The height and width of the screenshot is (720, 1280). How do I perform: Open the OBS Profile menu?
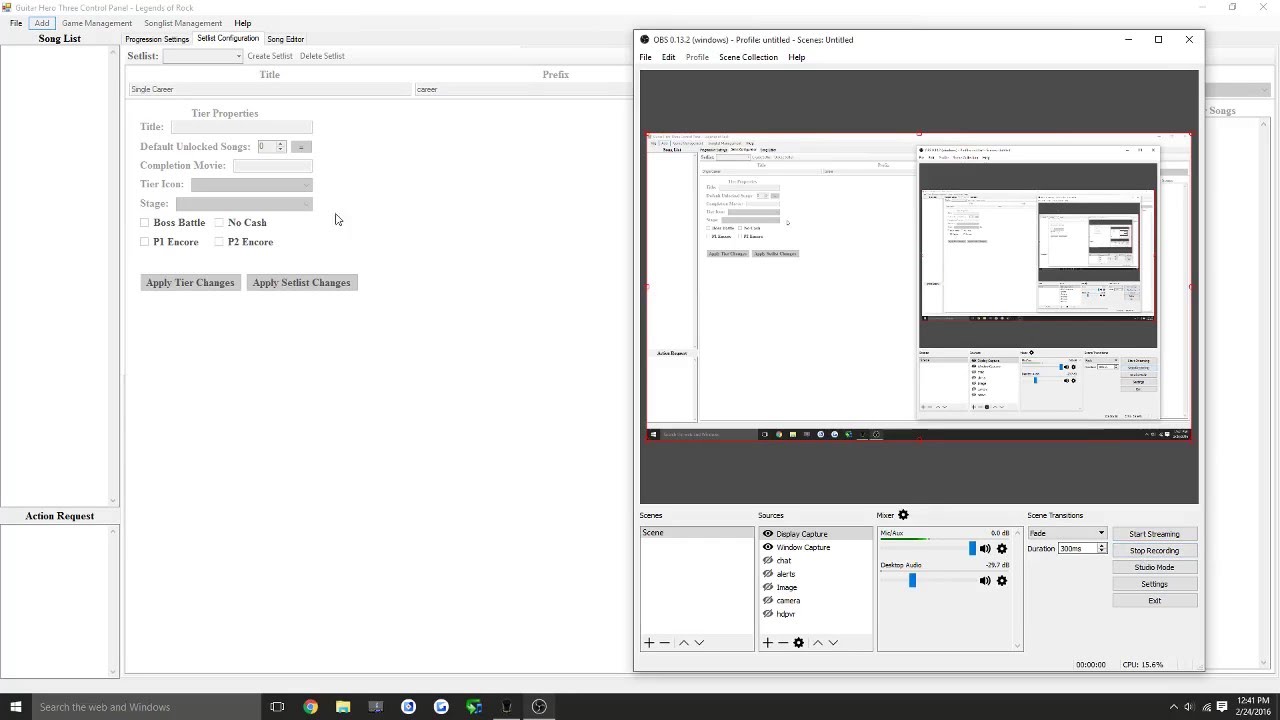tap(697, 57)
